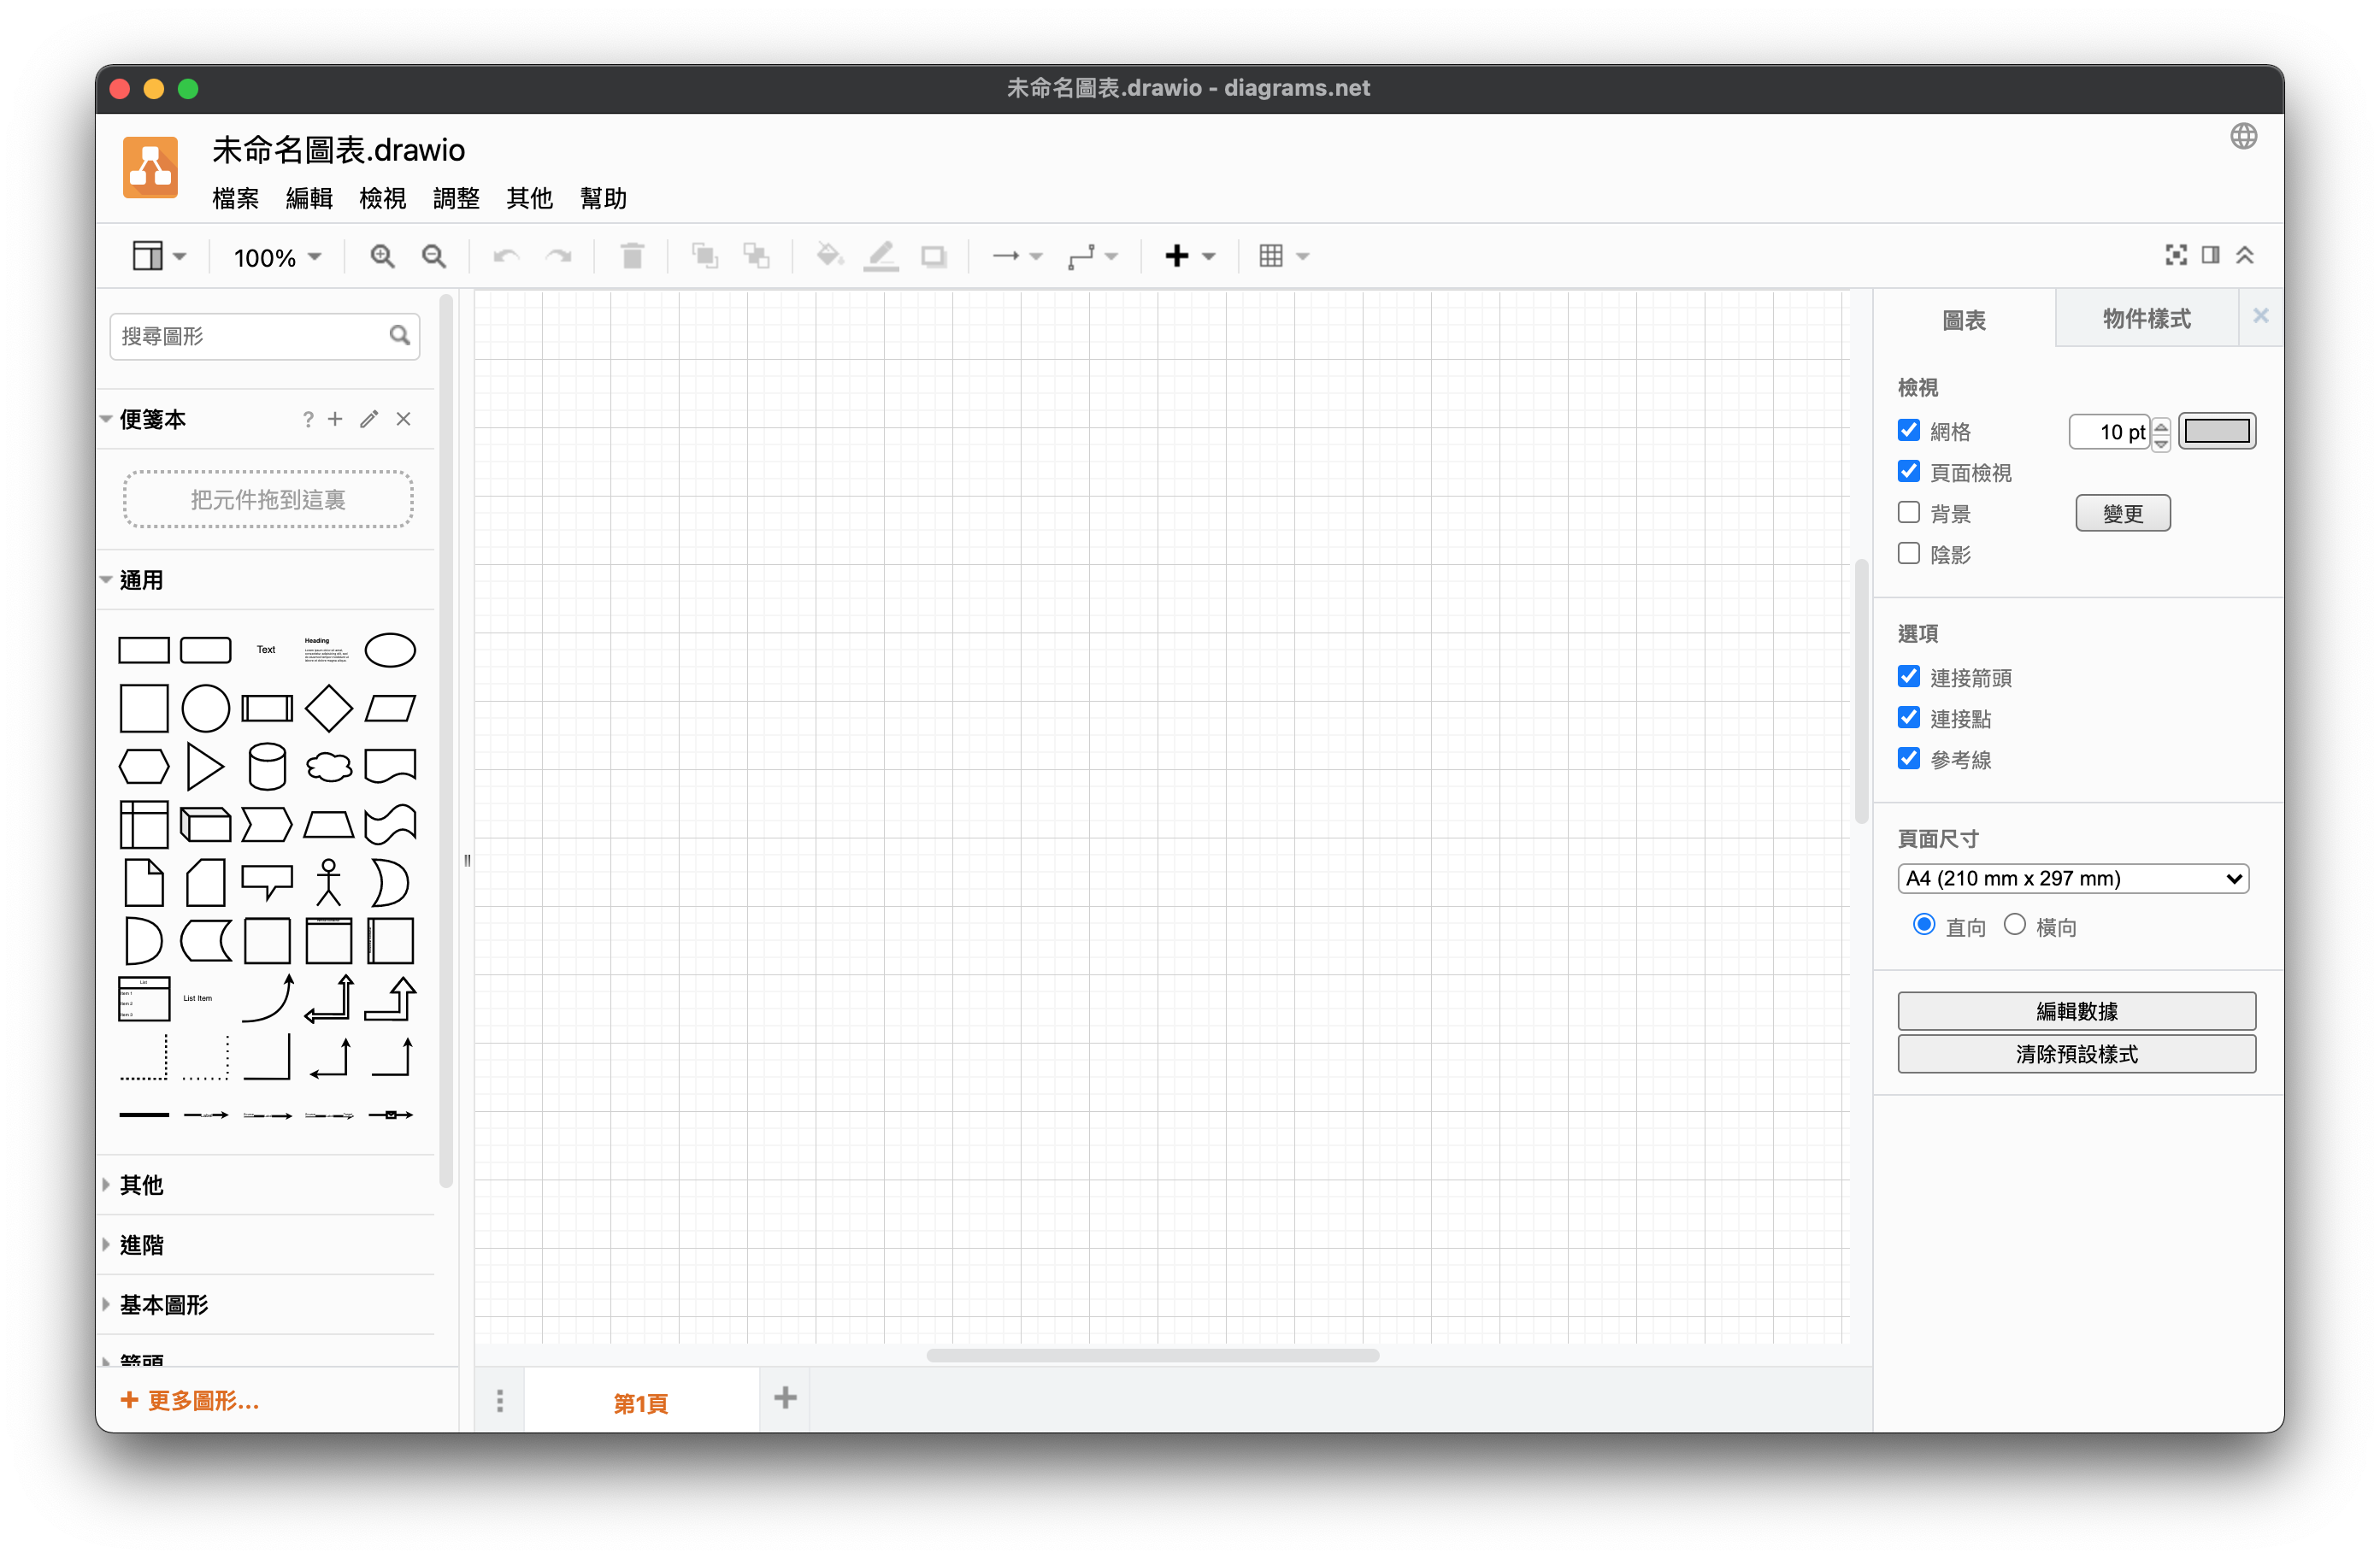Toggle the format panel icon
Viewport: 2380px width, 1559px height.
[x=2210, y=255]
